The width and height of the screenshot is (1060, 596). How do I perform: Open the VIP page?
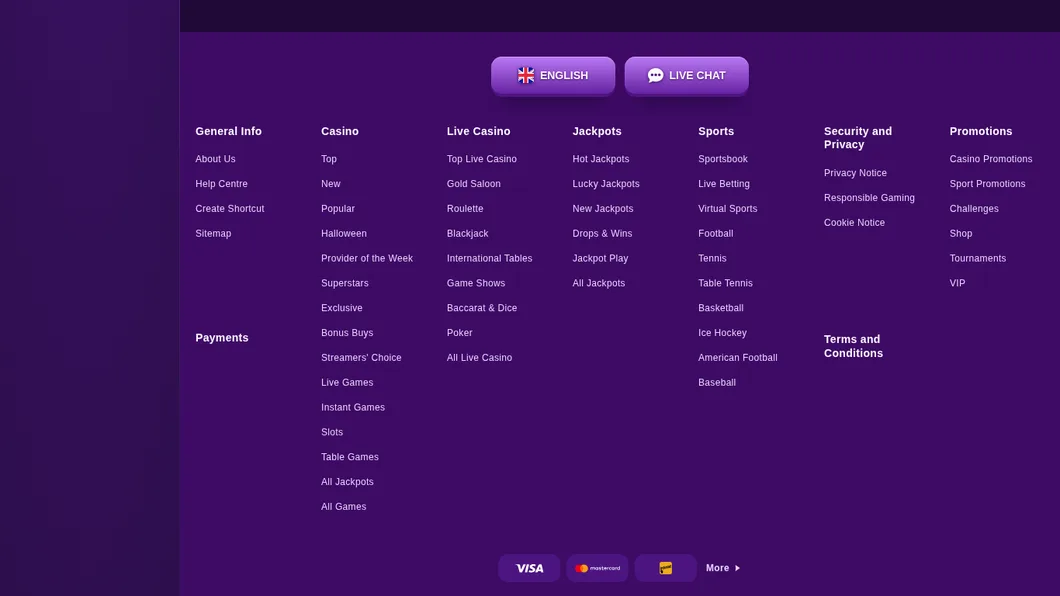pos(957,283)
